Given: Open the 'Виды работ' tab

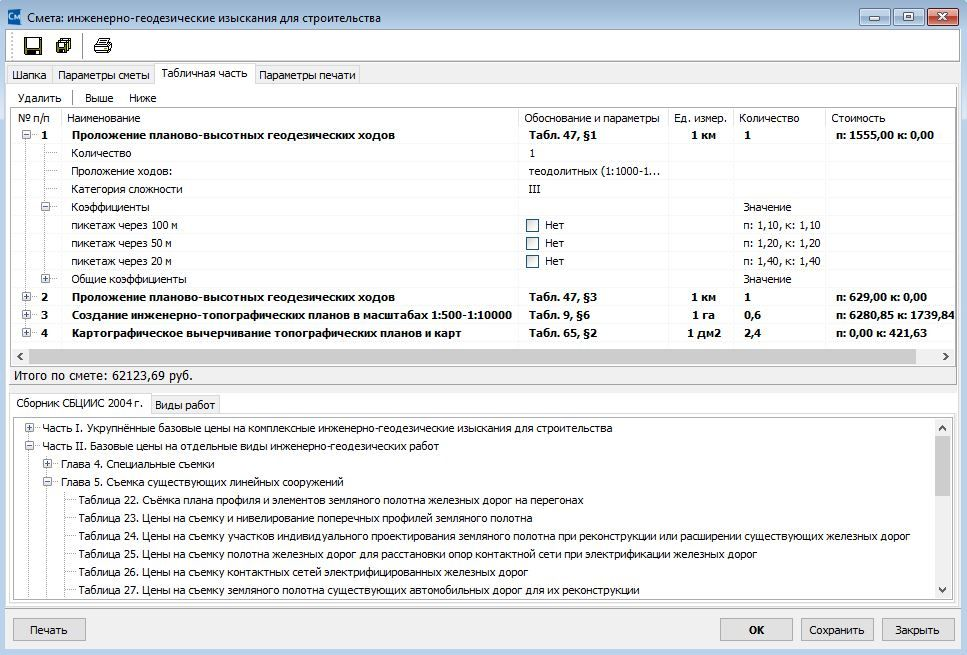Looking at the screenshot, I should coord(185,405).
